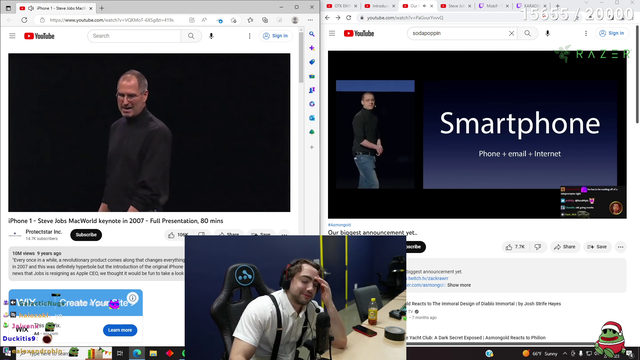Open Edge sidebar Tools briefcase icon
This screenshot has width=640, height=360.
(x=312, y=76)
